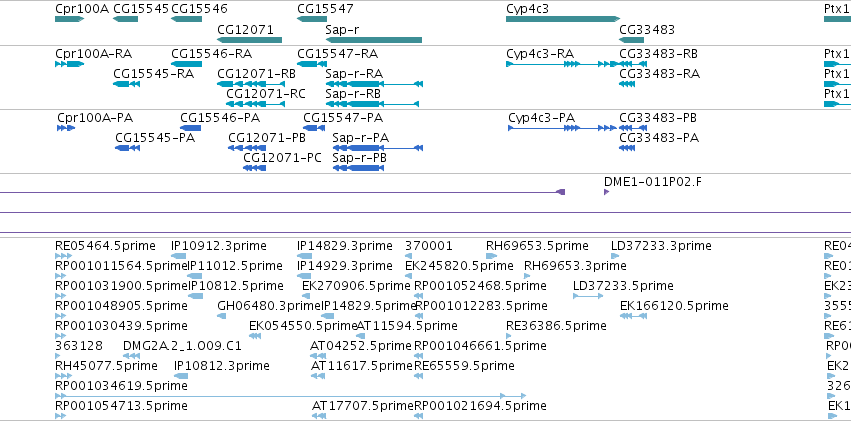Select EST RE65559.5prime

point(418,376)
